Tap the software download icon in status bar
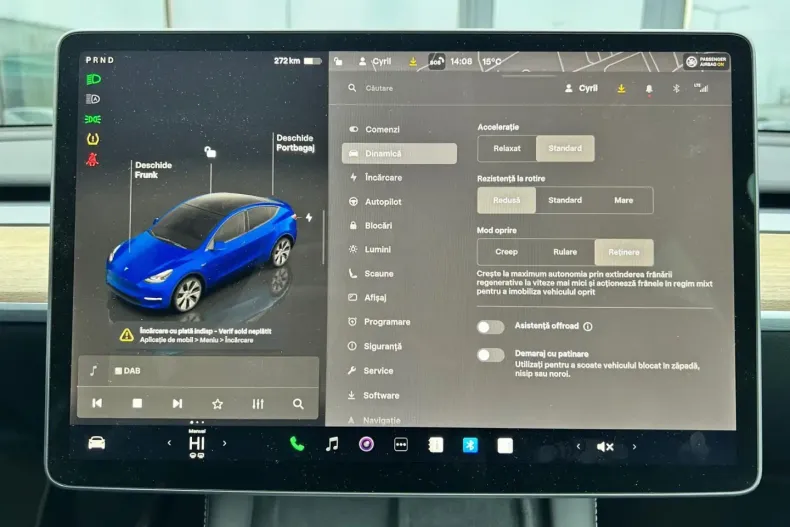790x527 pixels. click(413, 61)
